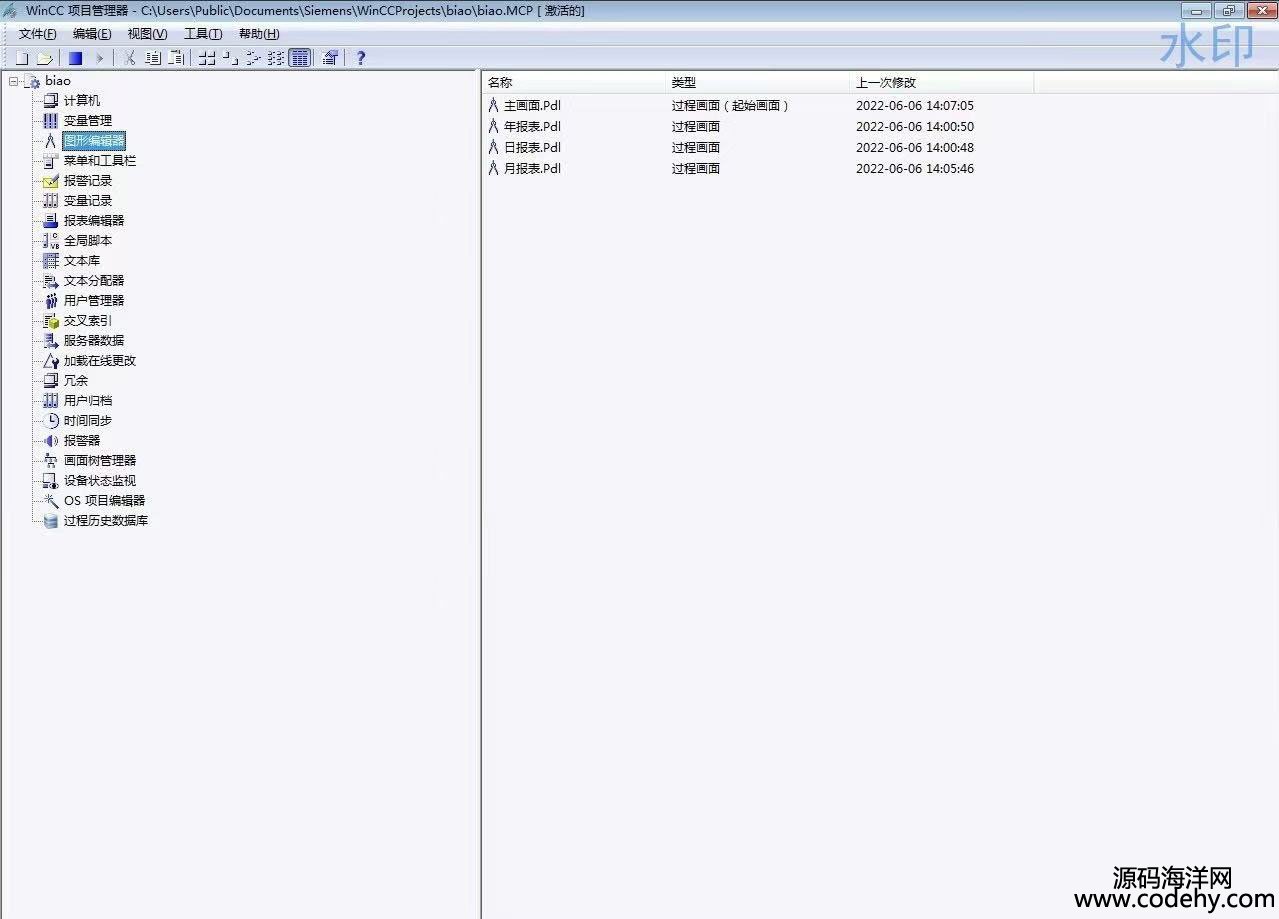
Task: Click the 报警器 horn speaker icon
Action: pos(51,441)
